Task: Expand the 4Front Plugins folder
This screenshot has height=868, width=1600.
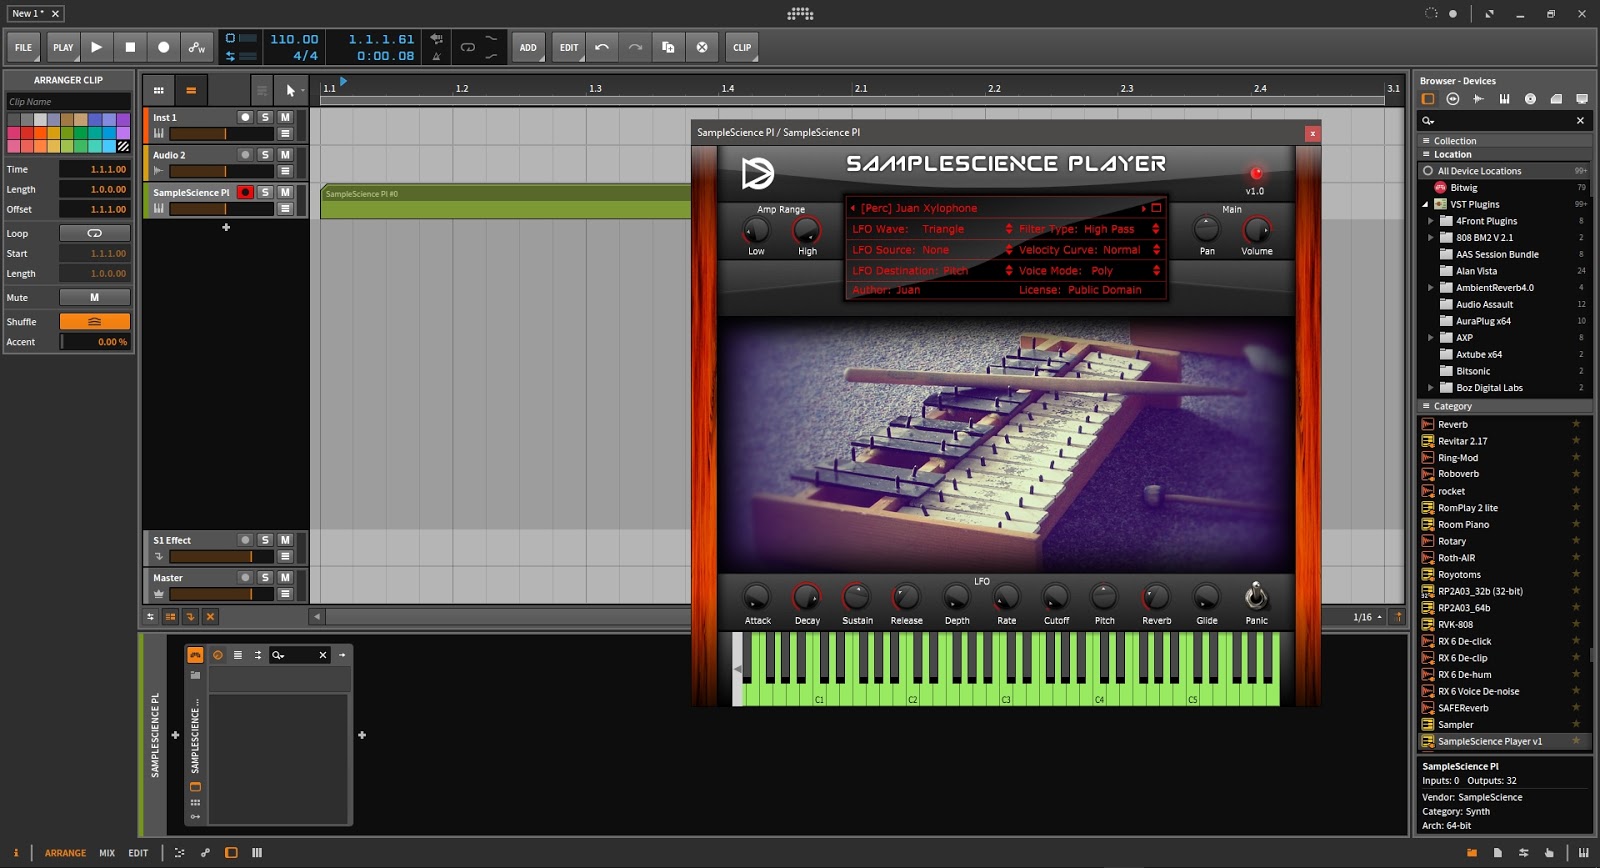Action: point(1430,221)
